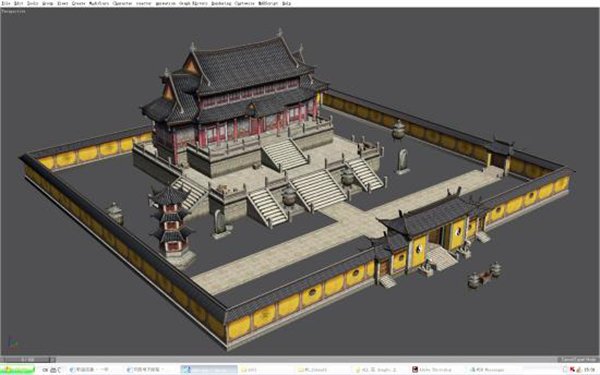Open the Group menu
Screen dimensions: 600x375
[x=47, y=3]
